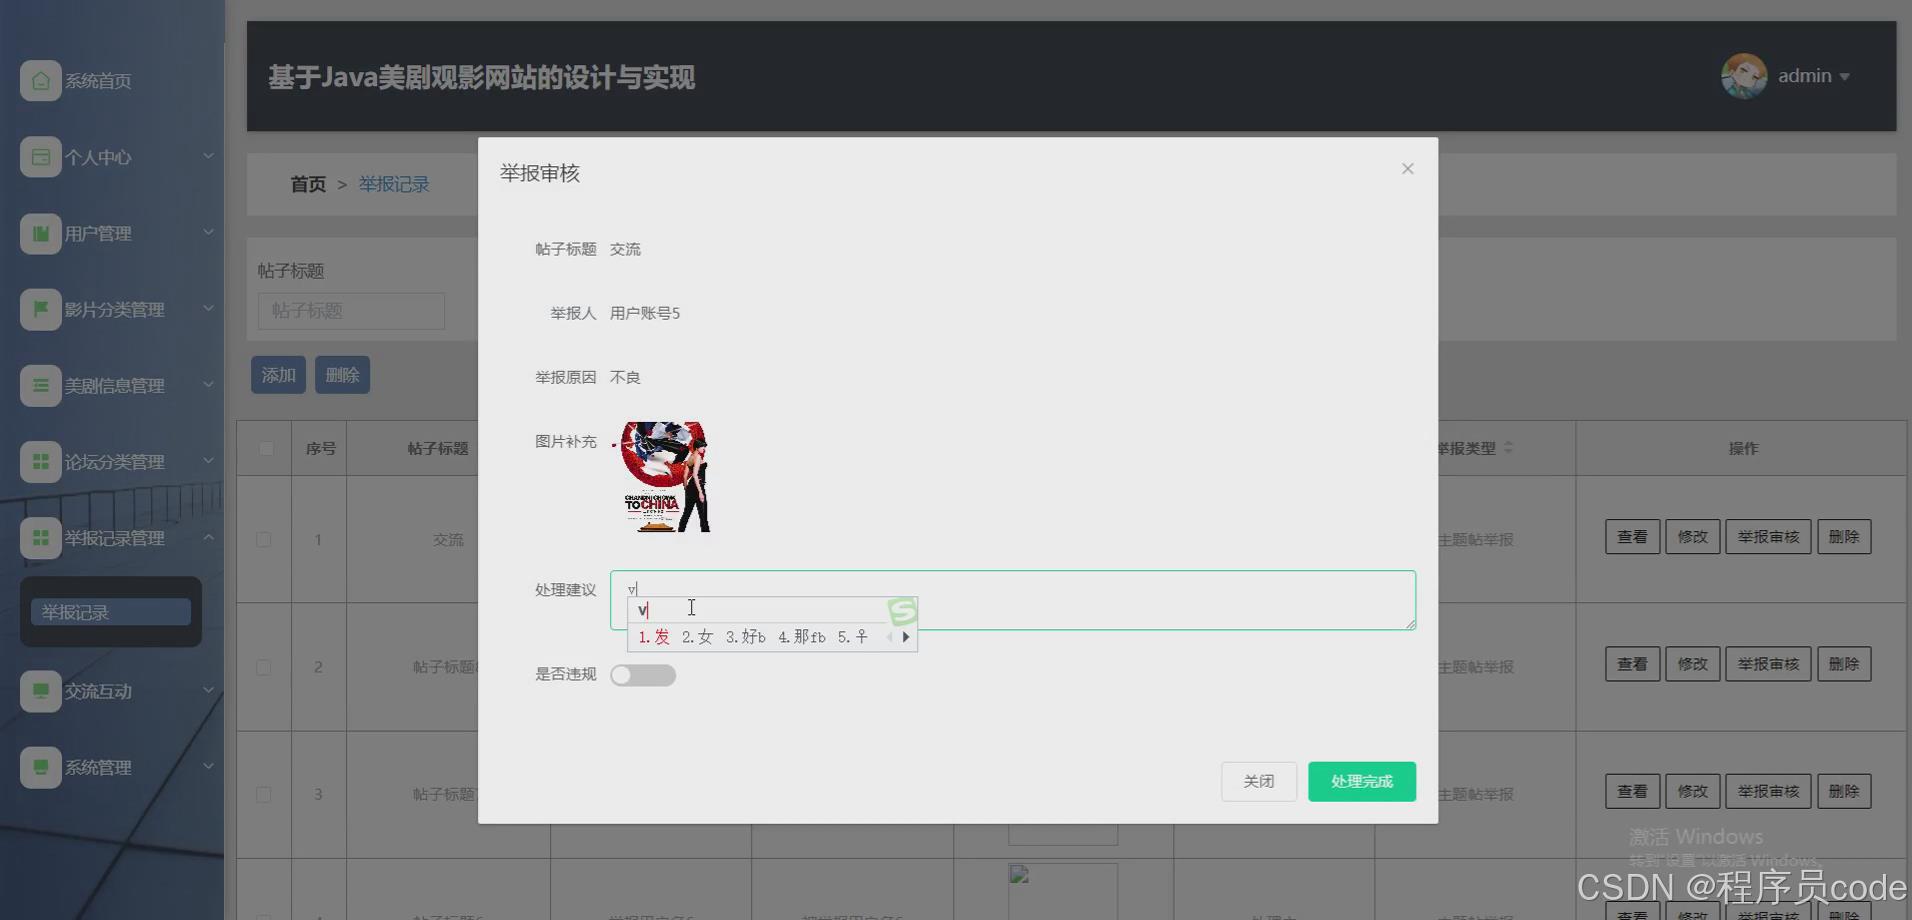Check the checkbox for row 1
Screen dimensions: 1912x920
click(x=263, y=538)
